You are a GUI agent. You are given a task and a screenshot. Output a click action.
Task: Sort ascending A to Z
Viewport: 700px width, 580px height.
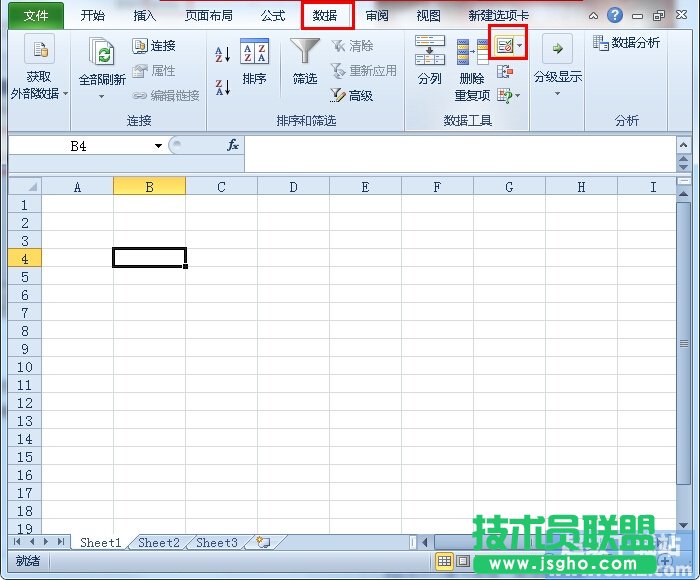point(223,54)
